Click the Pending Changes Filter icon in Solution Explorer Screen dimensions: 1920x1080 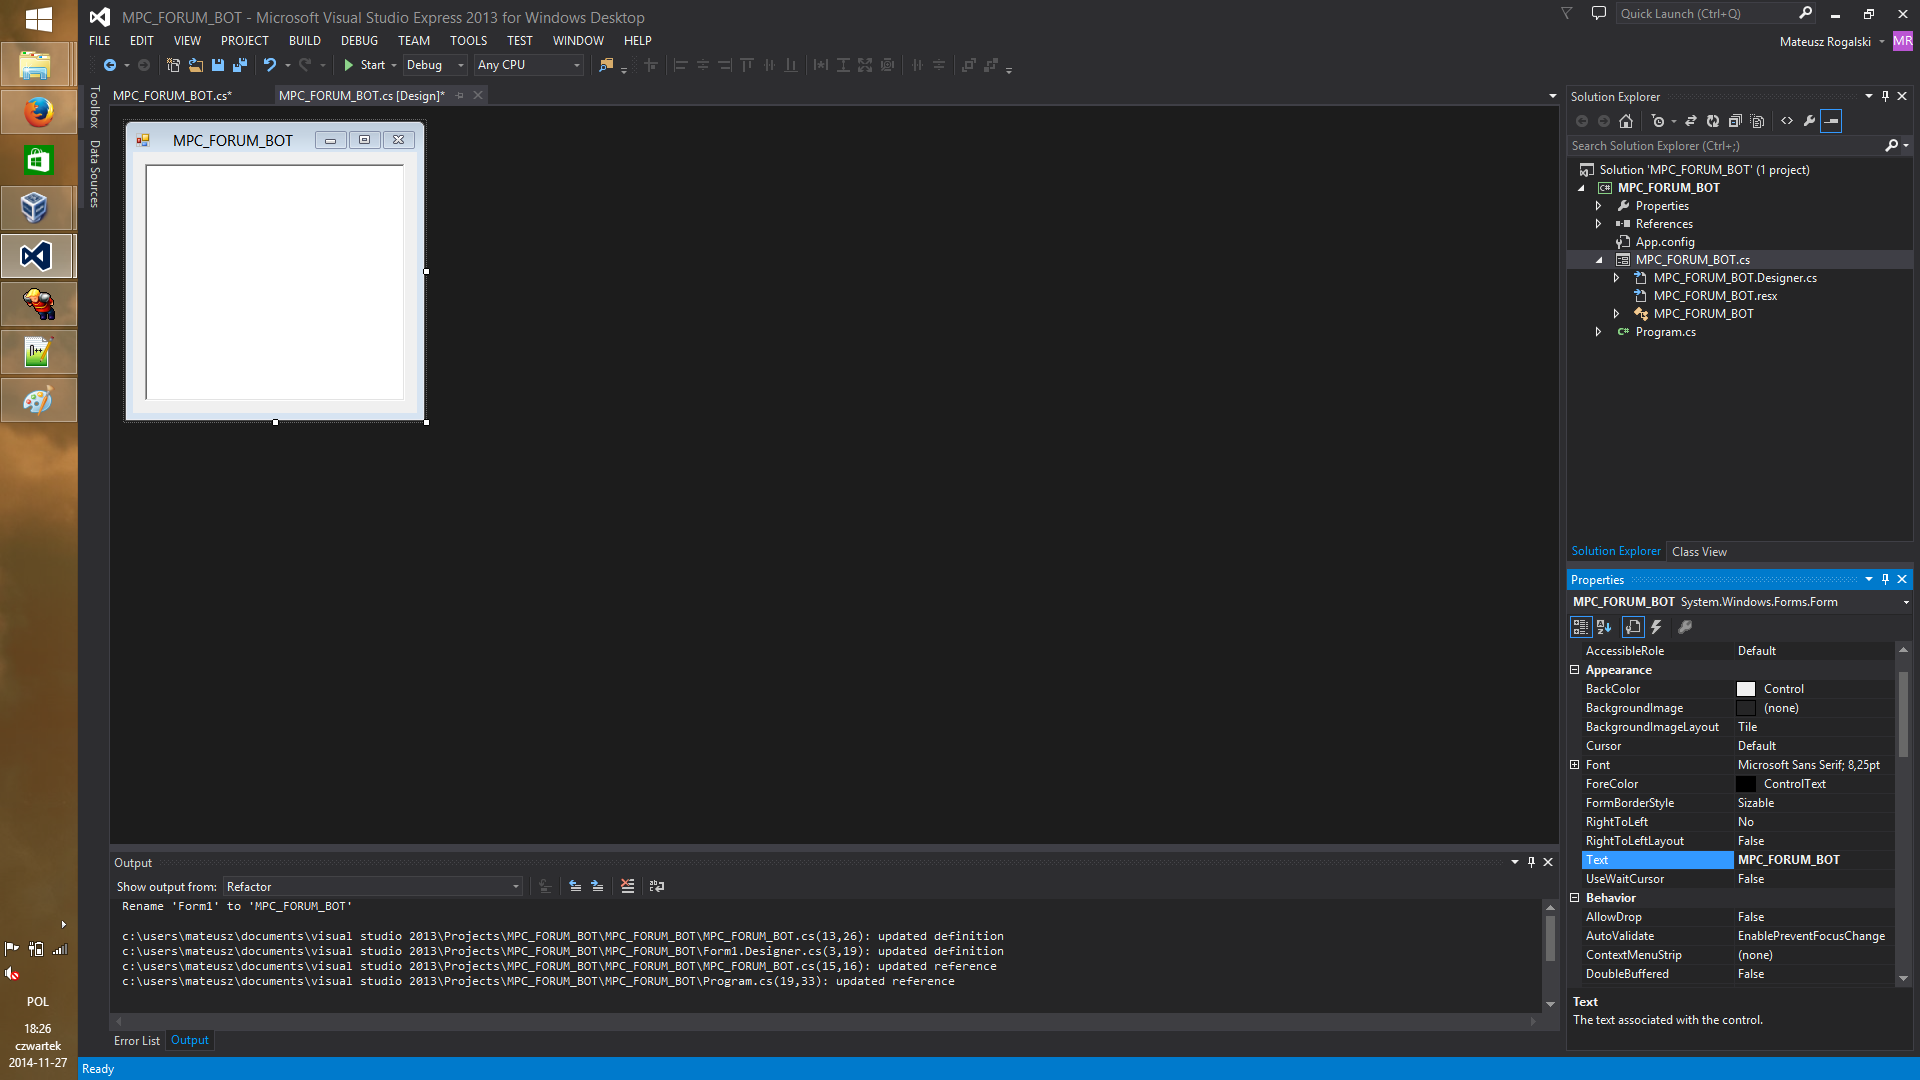pyautogui.click(x=1658, y=121)
